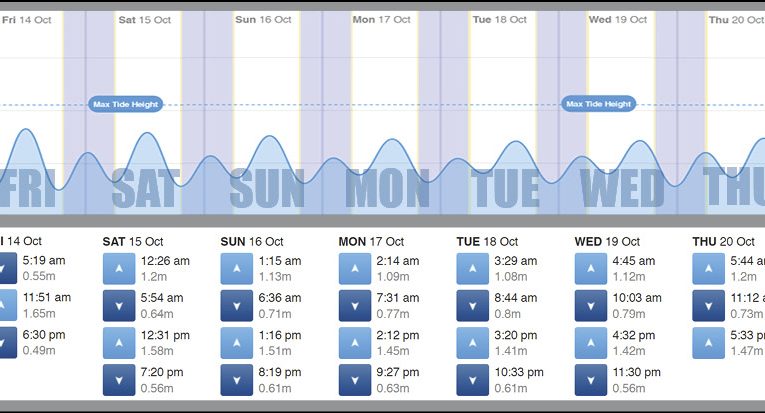Click the large WED label on the chart
Screen dimensions: 765x413
(621, 188)
